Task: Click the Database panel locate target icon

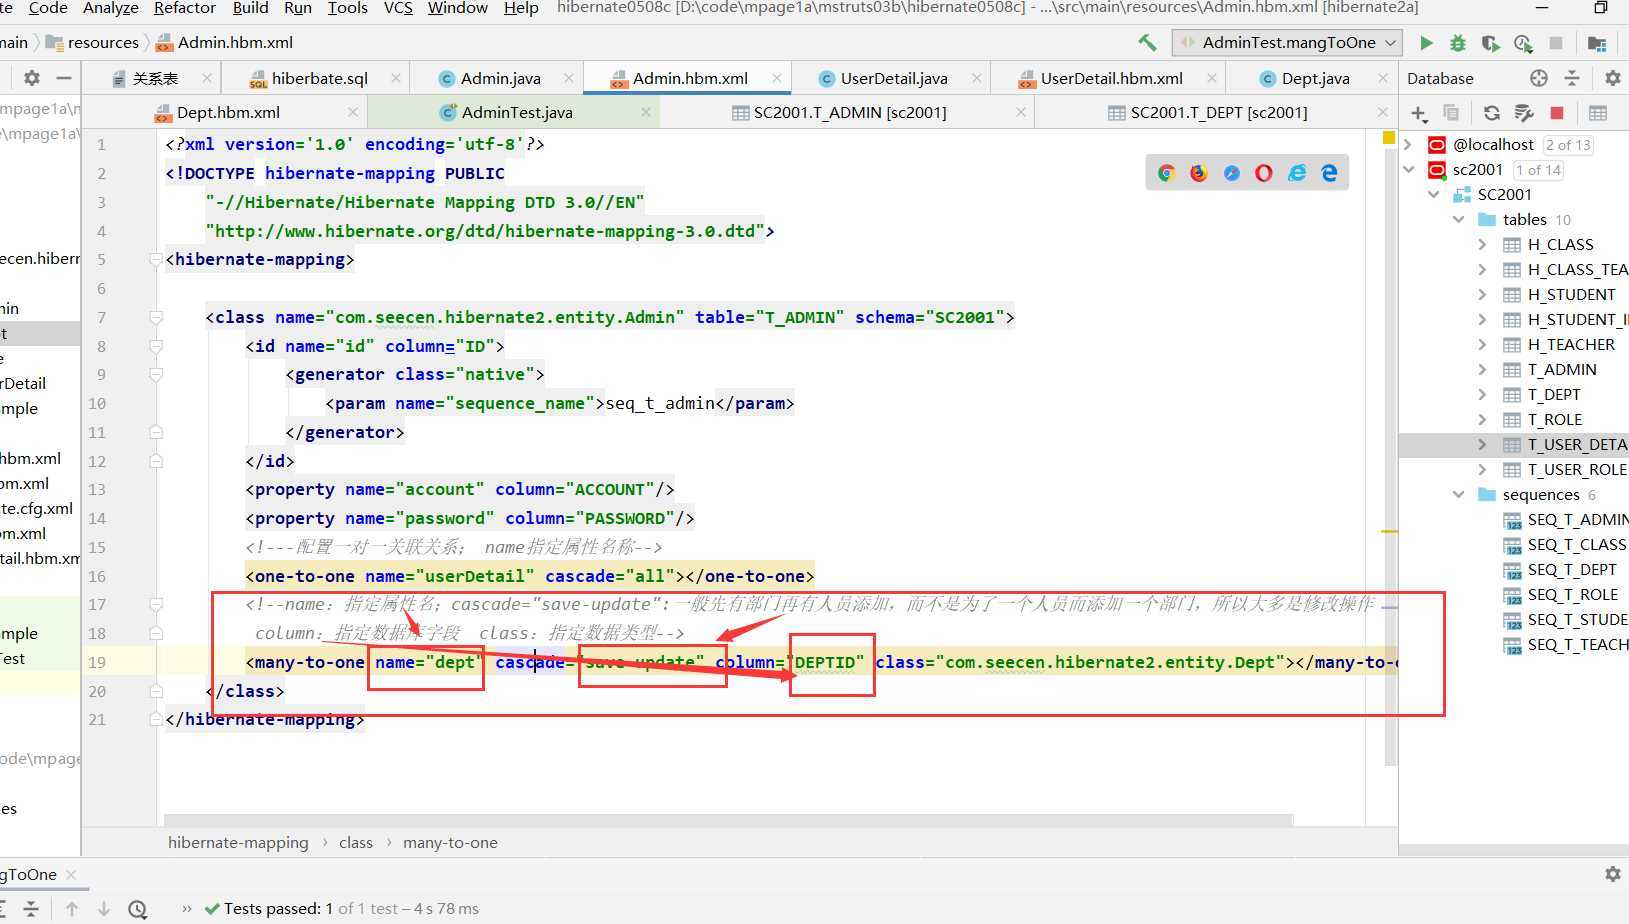Action: 1539,78
